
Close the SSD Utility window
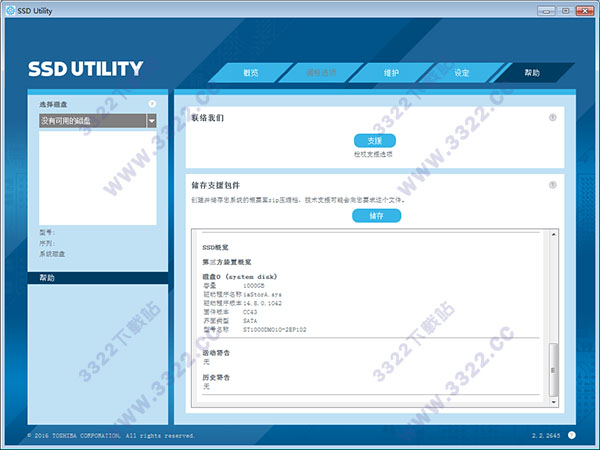585,11
